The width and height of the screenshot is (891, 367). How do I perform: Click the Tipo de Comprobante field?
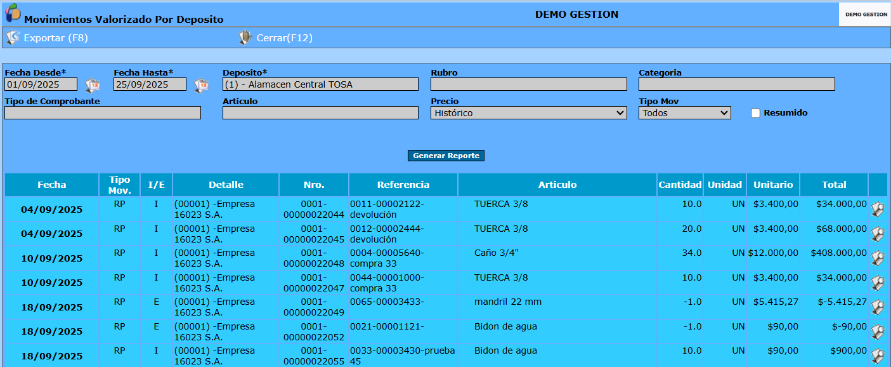coord(102,113)
